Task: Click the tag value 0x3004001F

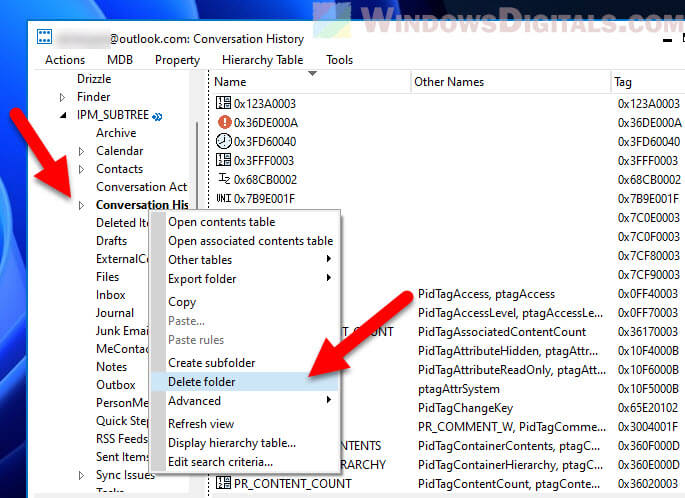Action: [x=648, y=427]
